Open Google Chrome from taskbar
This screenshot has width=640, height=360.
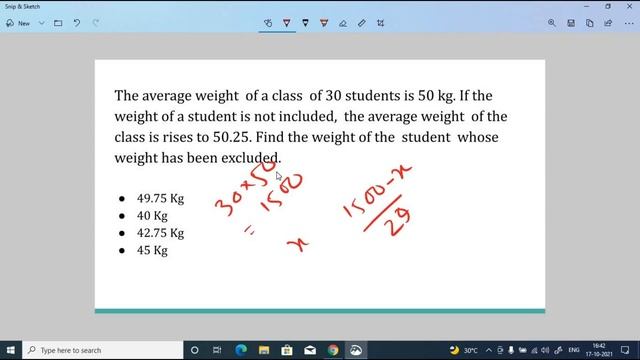333,350
